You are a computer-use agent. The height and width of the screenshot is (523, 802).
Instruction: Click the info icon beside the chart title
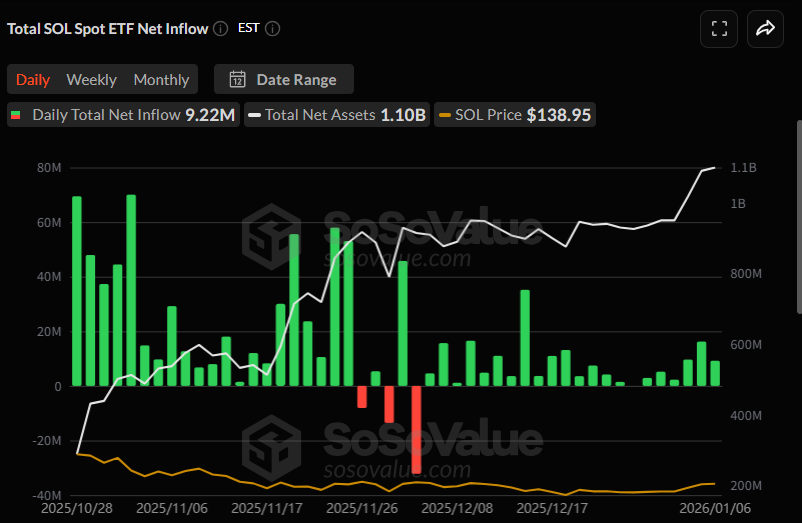point(221,28)
